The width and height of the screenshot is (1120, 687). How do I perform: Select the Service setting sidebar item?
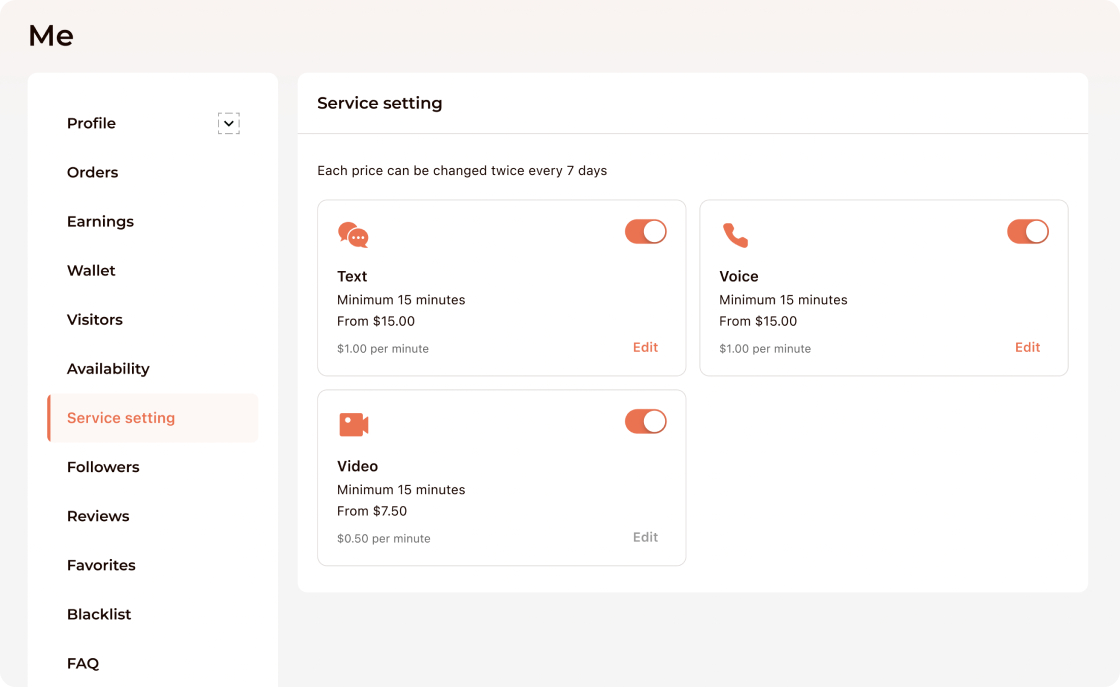[121, 418]
